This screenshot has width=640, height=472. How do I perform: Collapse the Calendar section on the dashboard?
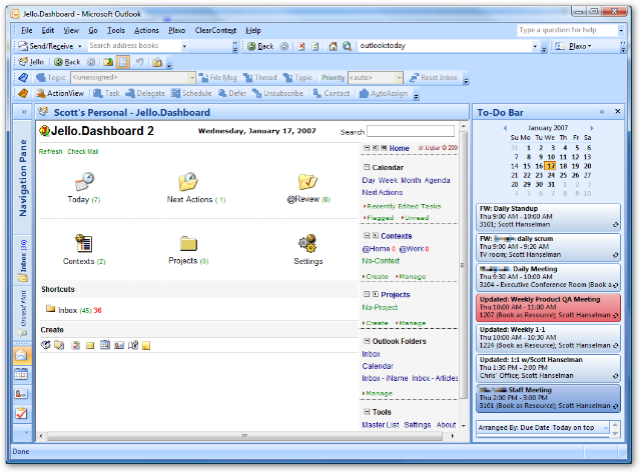point(367,167)
